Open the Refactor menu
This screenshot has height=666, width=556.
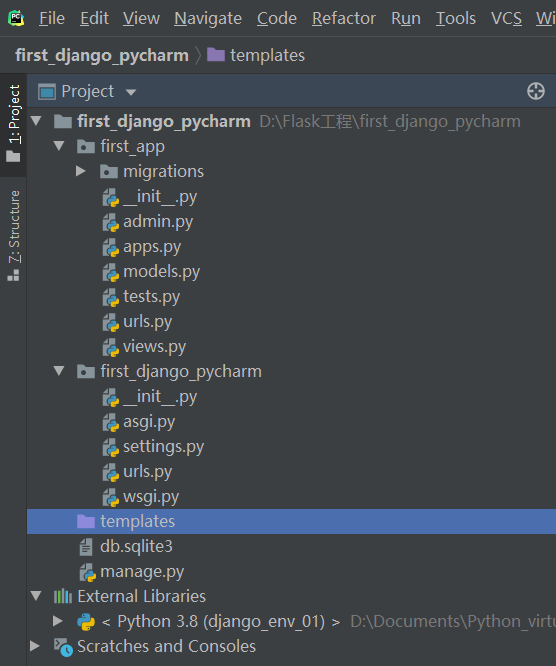tap(344, 18)
